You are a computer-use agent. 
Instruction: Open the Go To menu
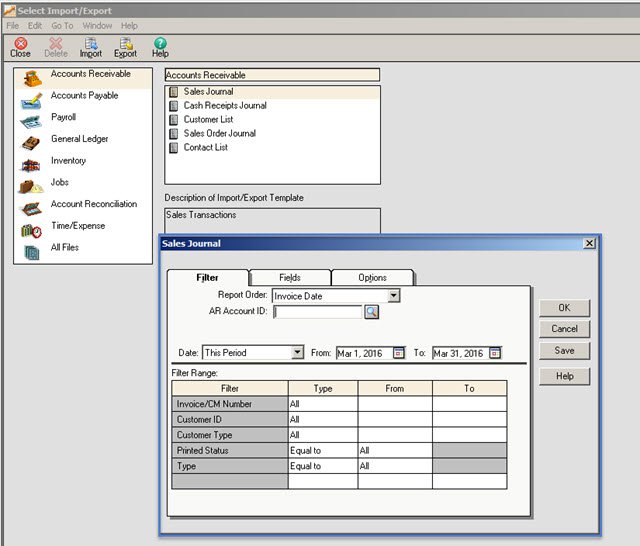[62, 25]
